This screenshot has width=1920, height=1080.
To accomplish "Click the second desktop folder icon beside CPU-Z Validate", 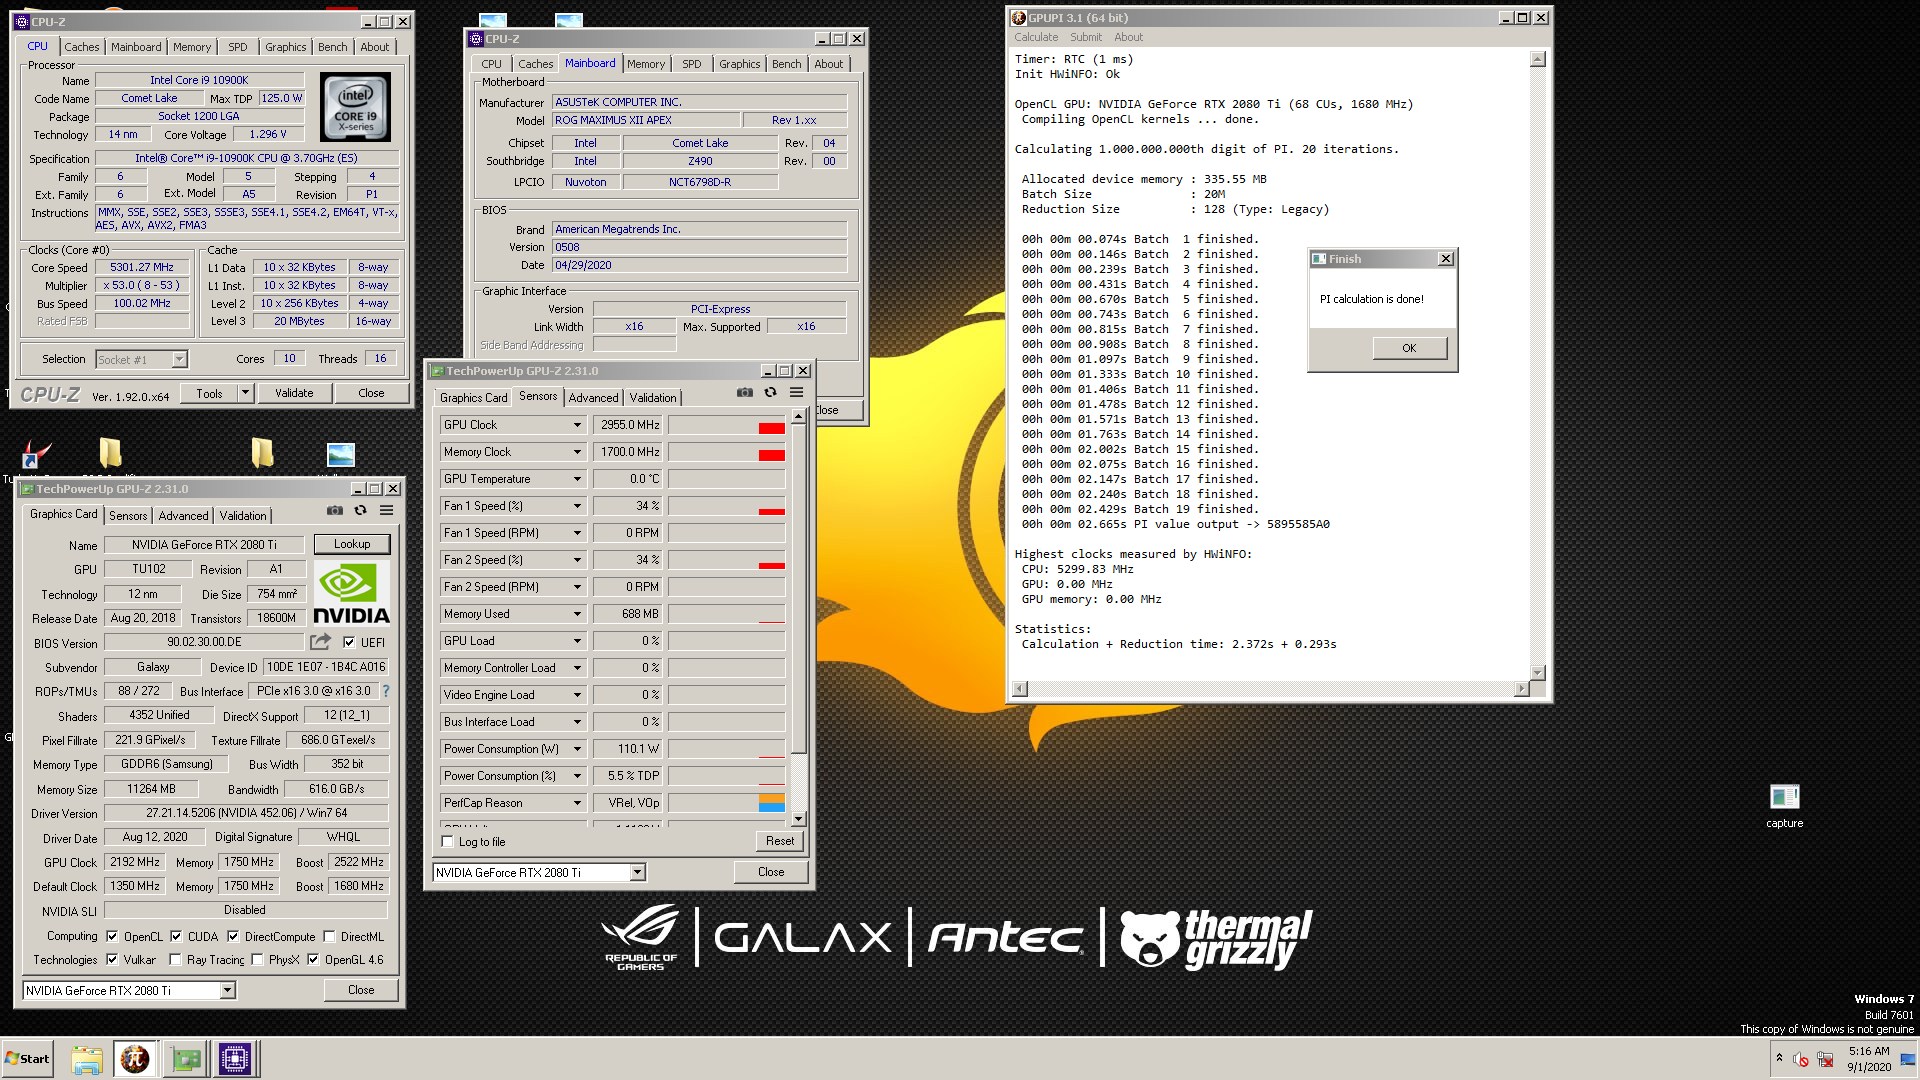I will [x=262, y=452].
